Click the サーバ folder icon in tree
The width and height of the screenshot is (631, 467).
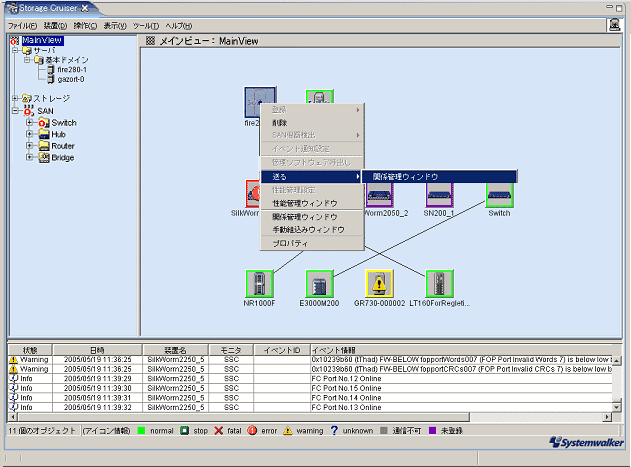pyautogui.click(x=27, y=50)
